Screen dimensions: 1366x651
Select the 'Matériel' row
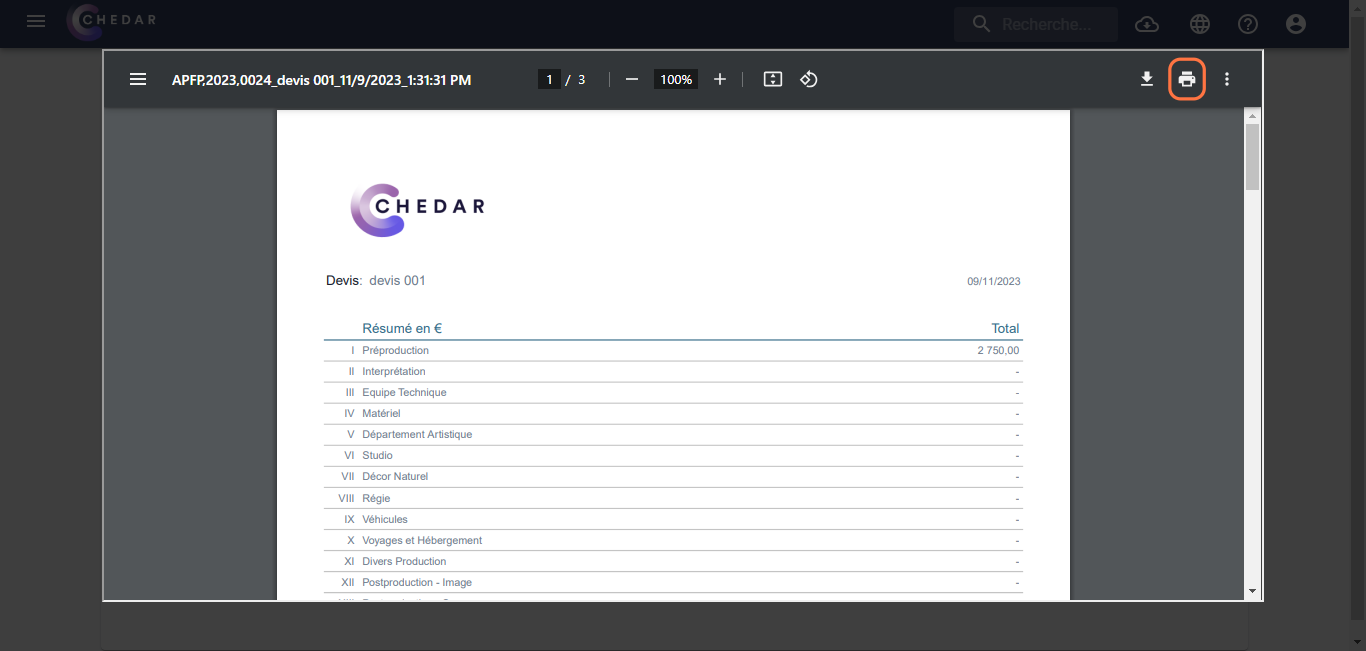(673, 414)
